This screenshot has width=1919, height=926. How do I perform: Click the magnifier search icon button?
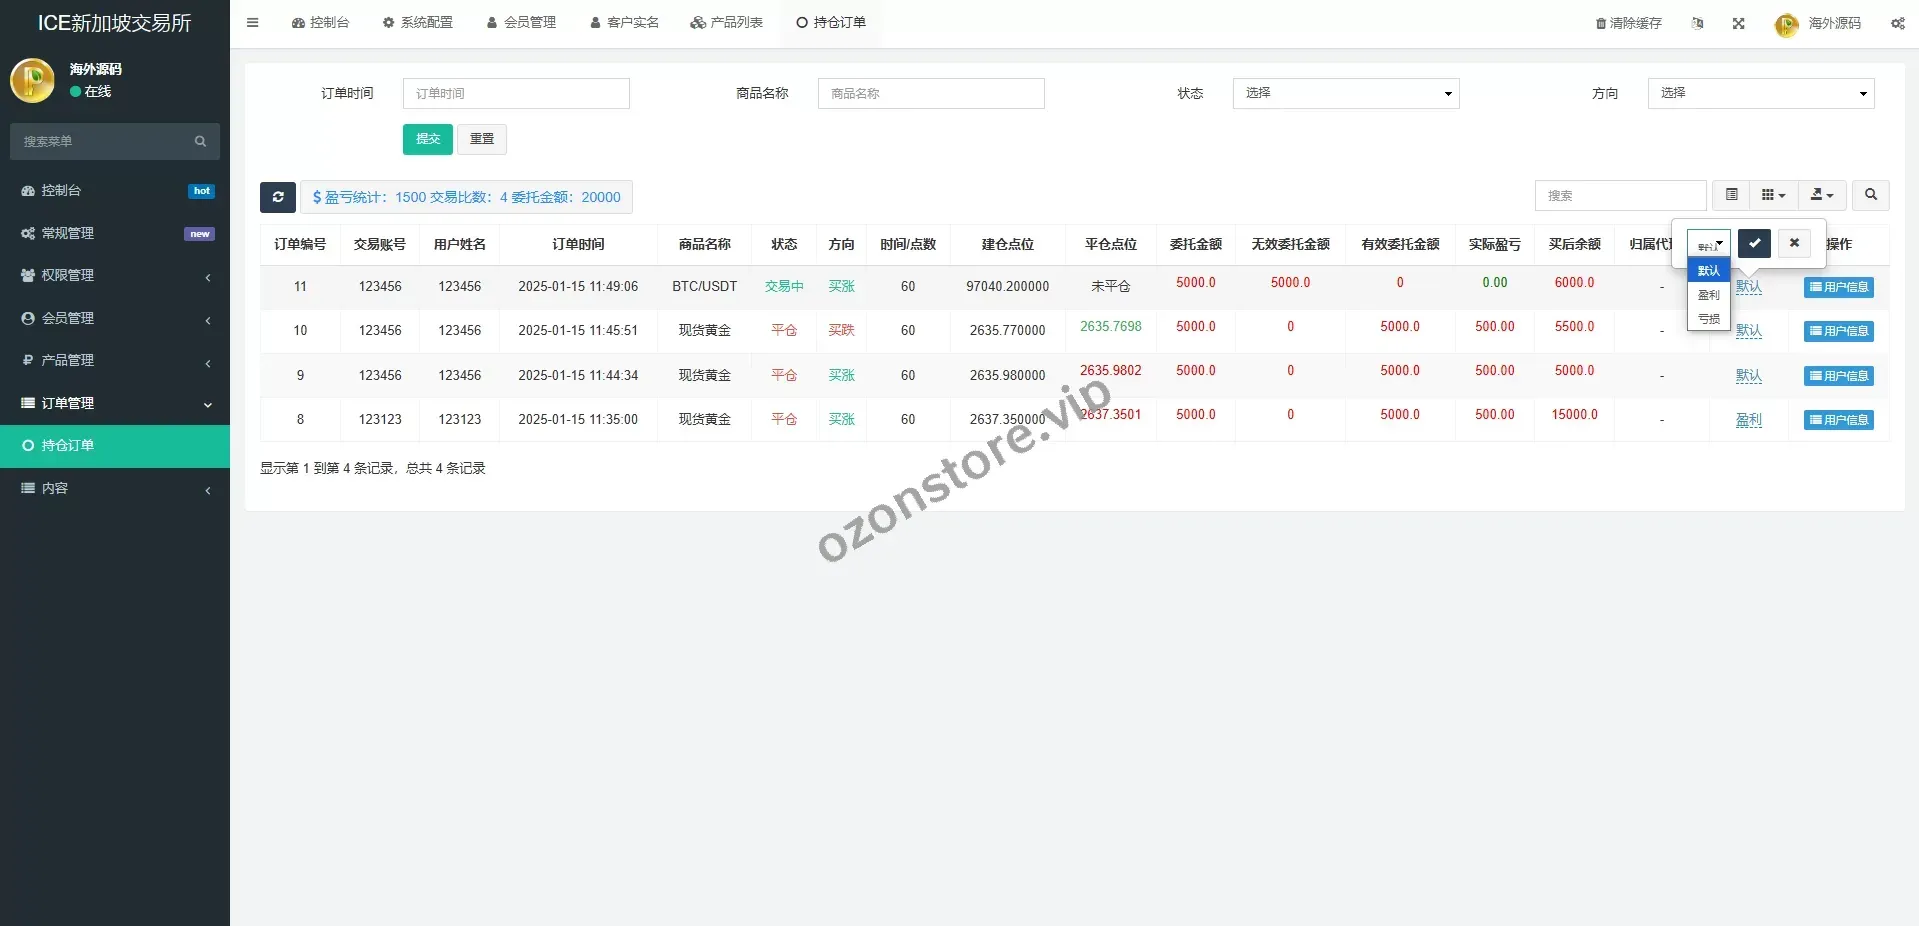[1870, 195]
